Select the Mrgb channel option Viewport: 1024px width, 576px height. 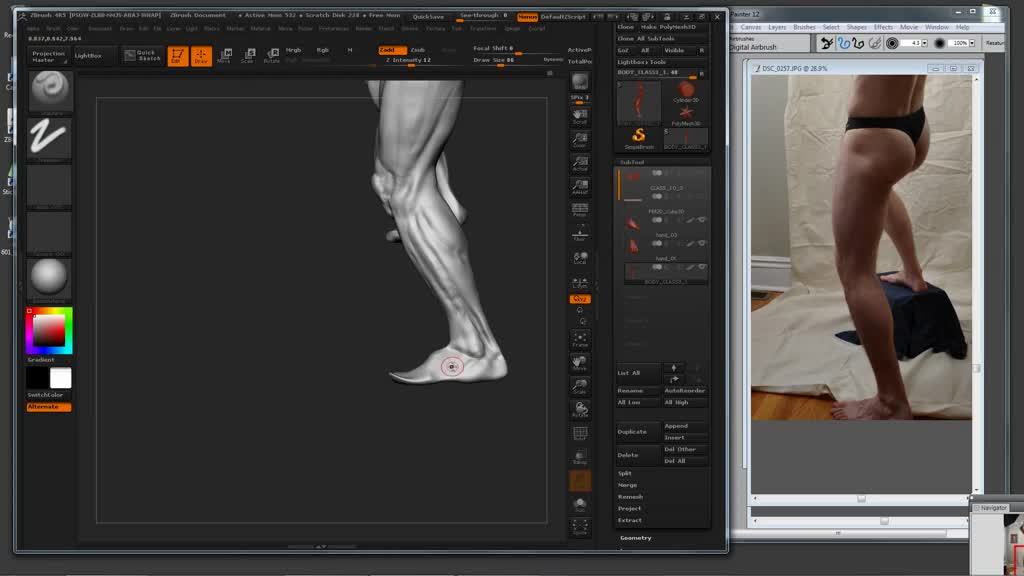pos(294,50)
